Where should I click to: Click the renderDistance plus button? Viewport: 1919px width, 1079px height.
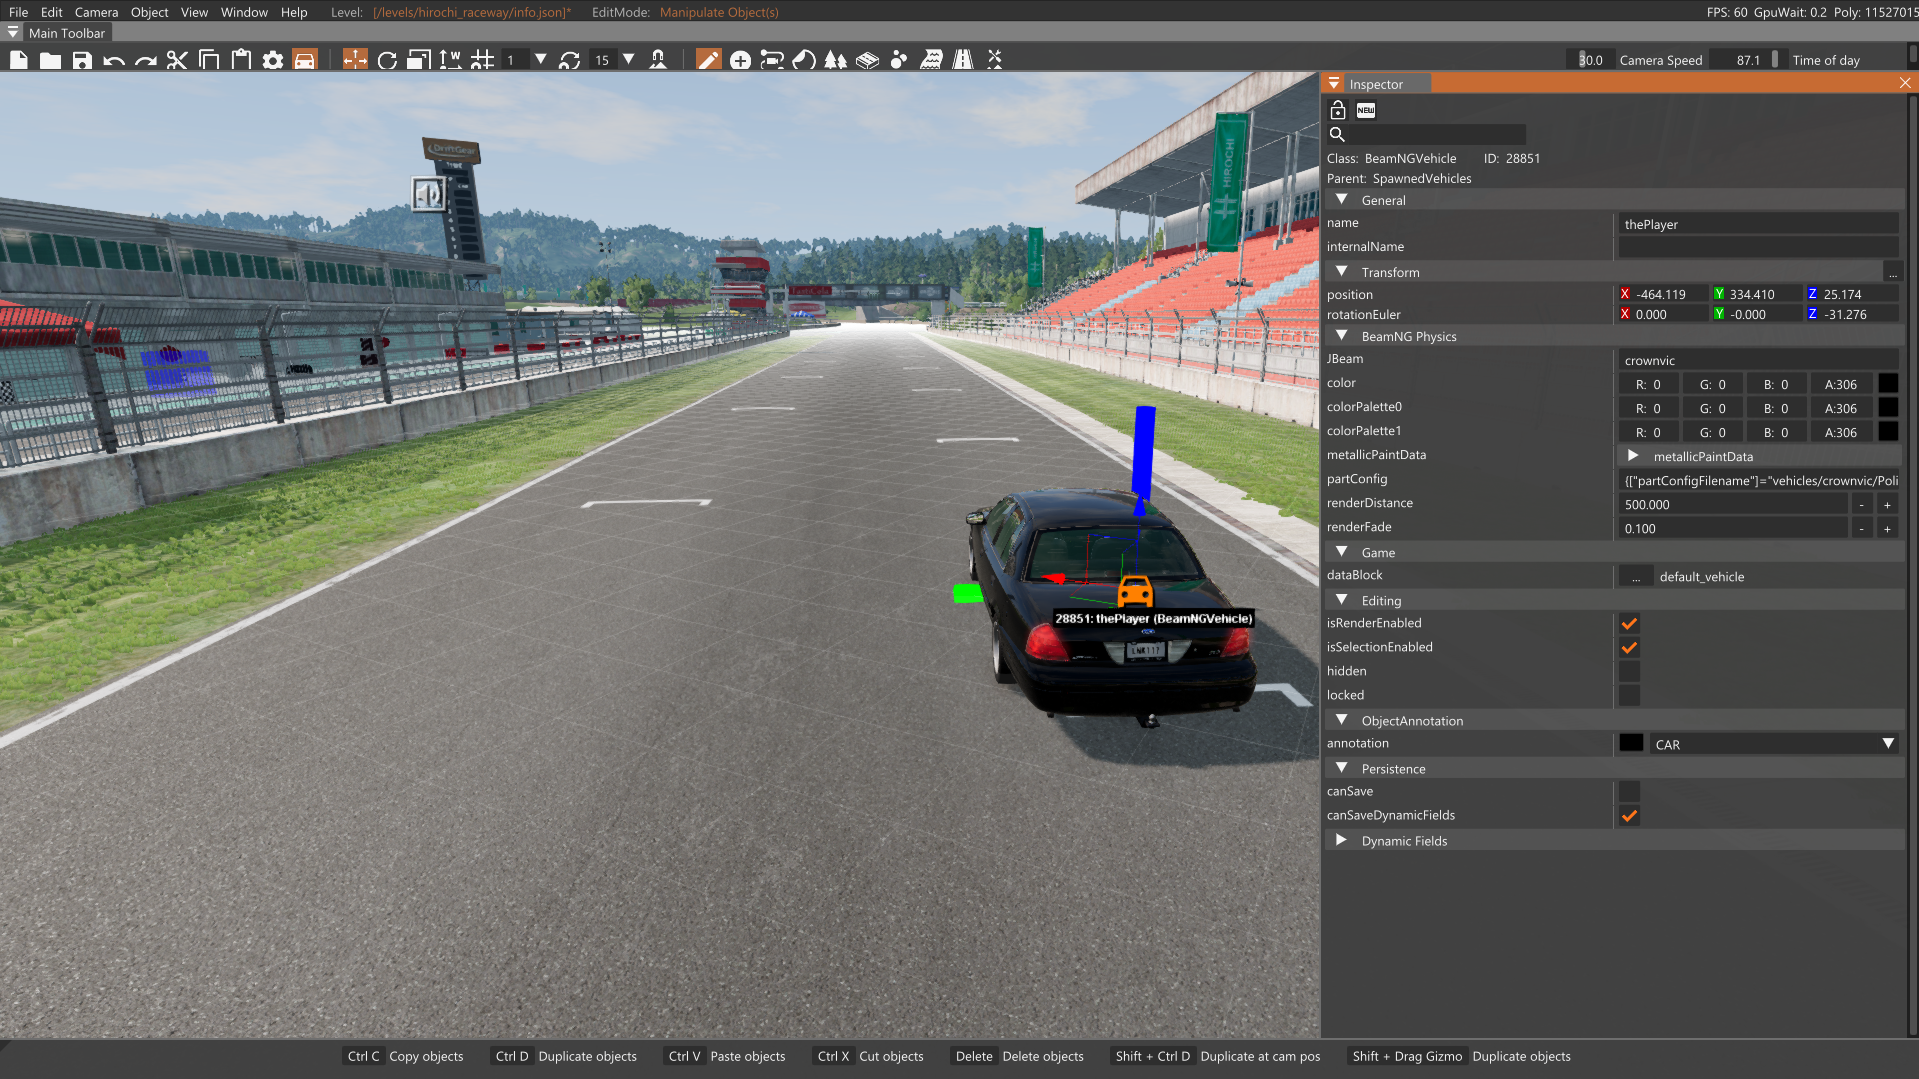[1887, 505]
